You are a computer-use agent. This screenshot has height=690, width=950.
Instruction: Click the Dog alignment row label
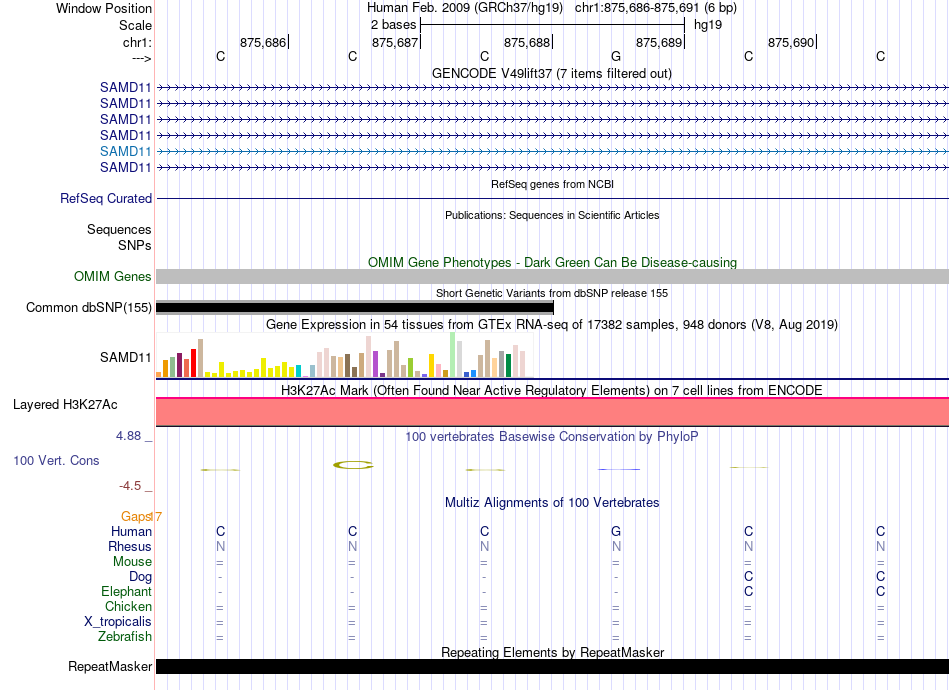140,577
